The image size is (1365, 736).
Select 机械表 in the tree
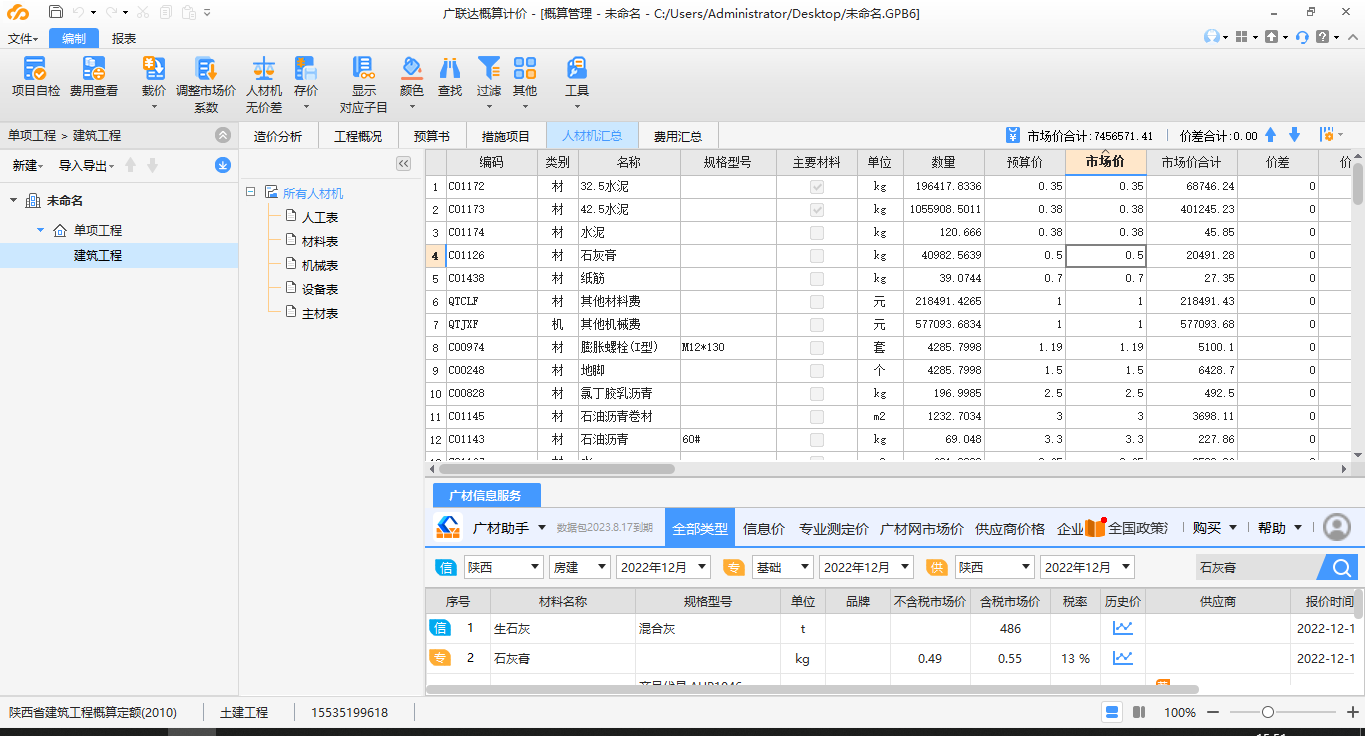pos(320,265)
